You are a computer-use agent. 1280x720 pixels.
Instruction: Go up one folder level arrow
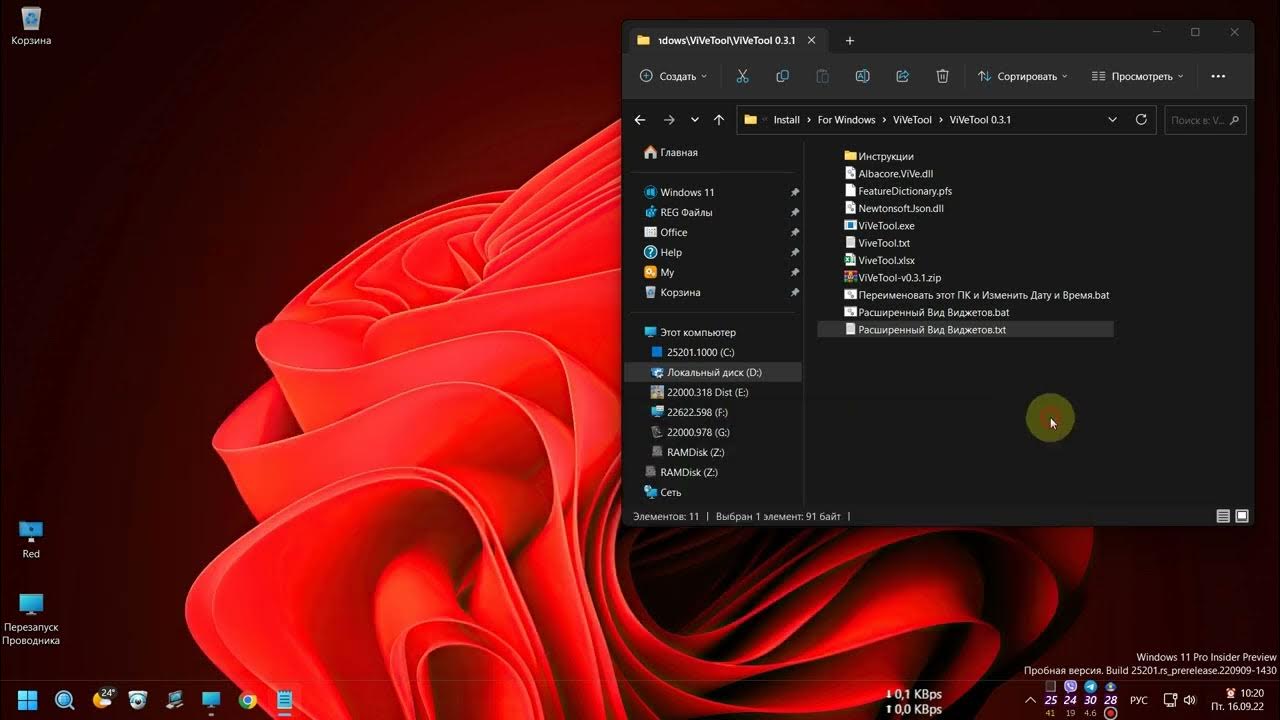pos(718,120)
